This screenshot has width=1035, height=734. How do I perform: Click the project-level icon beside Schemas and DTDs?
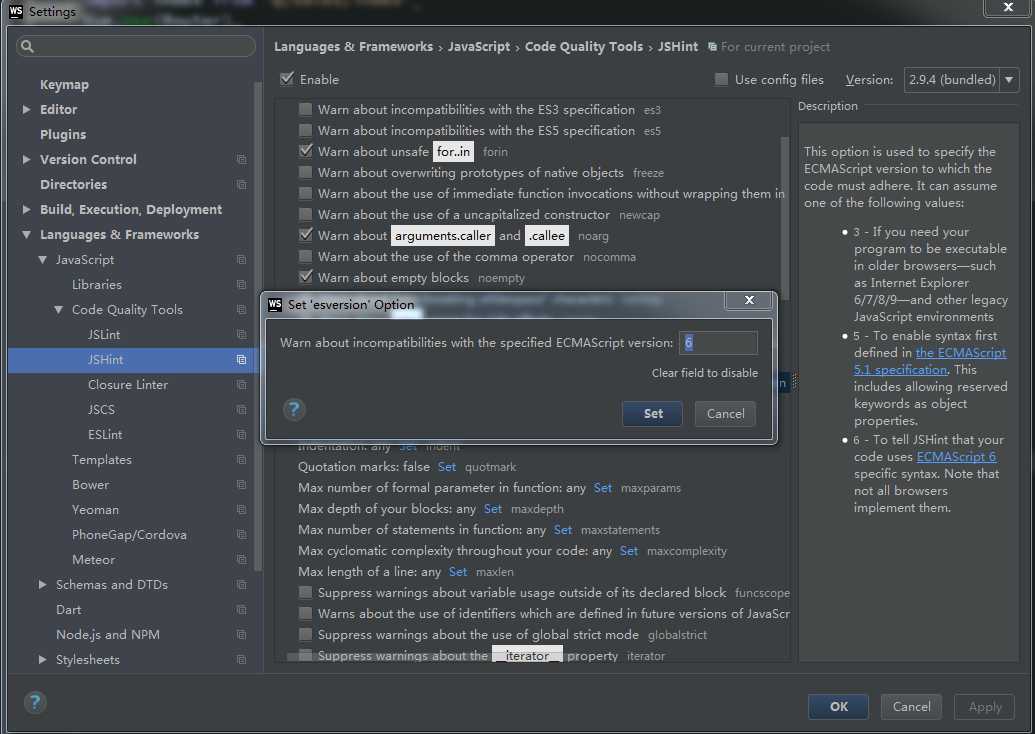coord(242,585)
